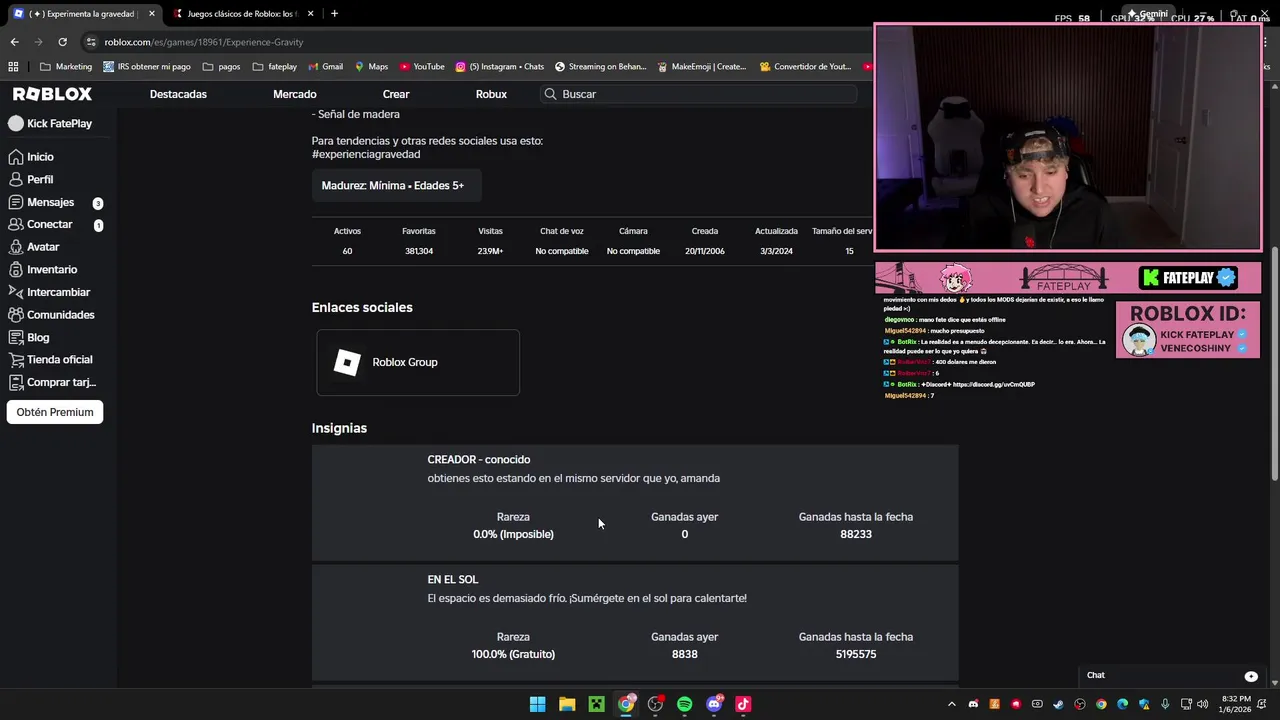Screen dimensions: 1280x720
Task: Click the Favoritas value 381,304
Action: 419,251
